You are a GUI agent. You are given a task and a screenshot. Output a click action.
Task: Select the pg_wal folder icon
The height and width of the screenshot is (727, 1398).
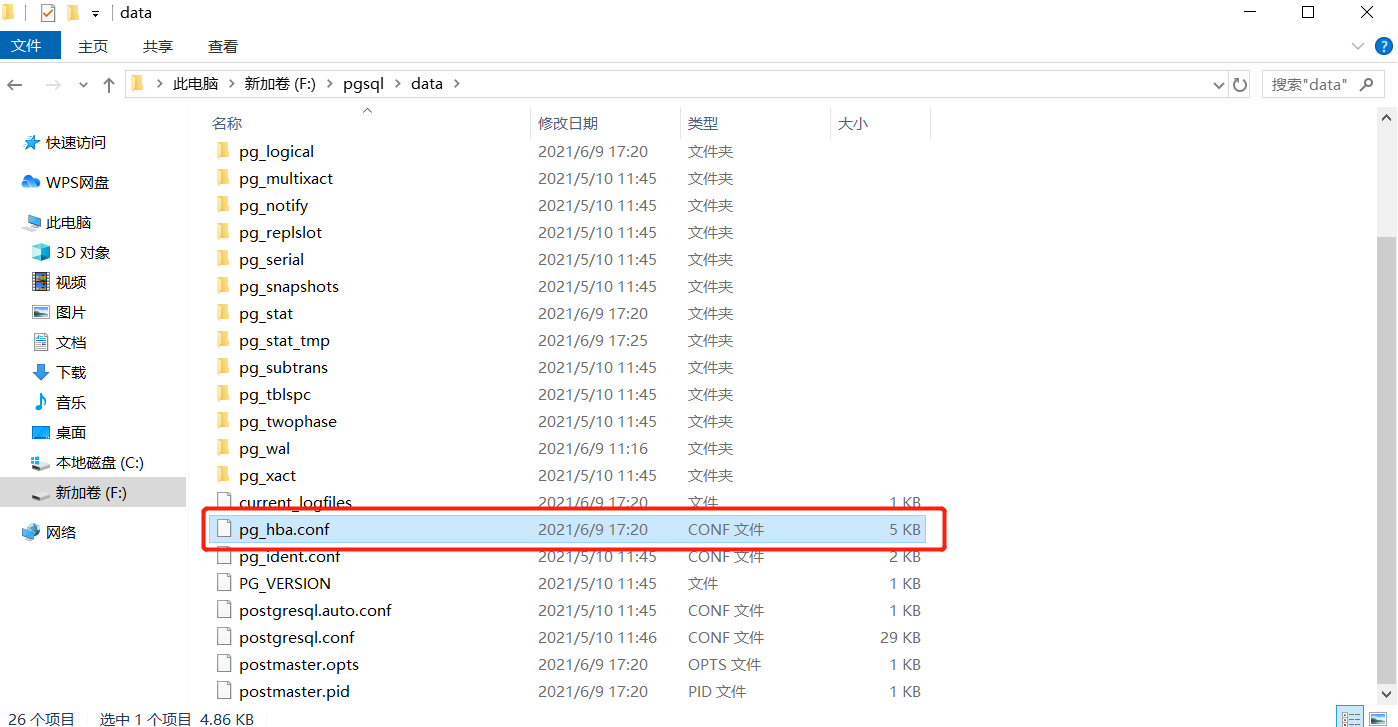pyautogui.click(x=223, y=448)
